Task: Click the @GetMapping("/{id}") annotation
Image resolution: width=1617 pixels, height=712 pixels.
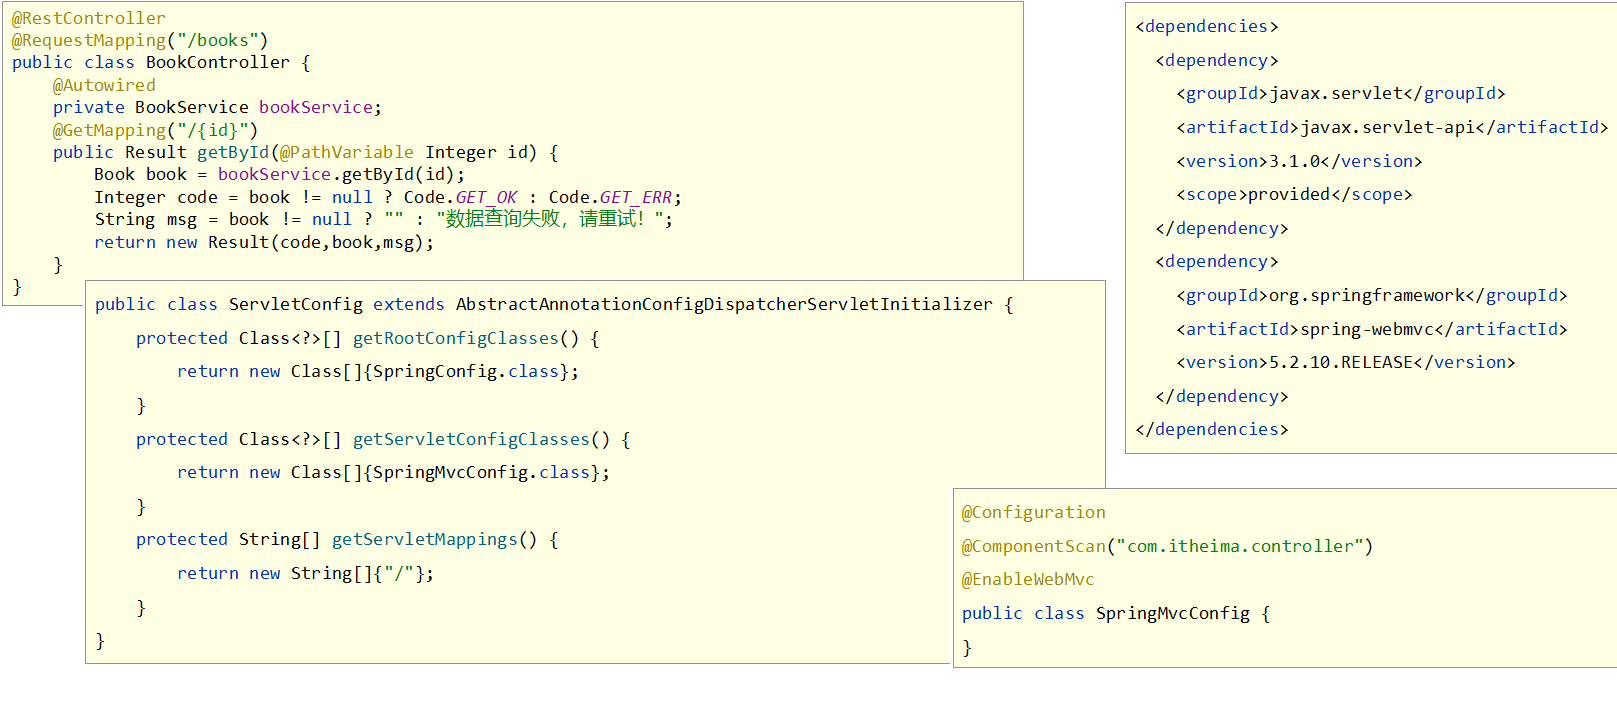Action: click(x=155, y=130)
